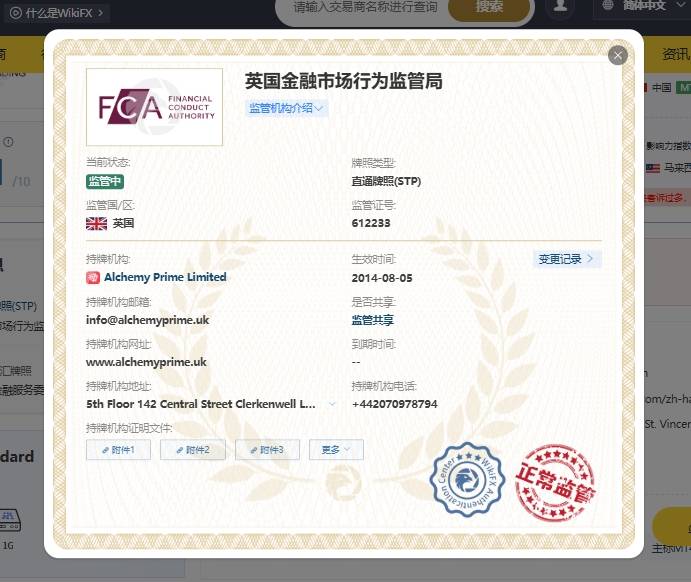The width and height of the screenshot is (691, 582).
Task: Expand the full address chevron
Action: [x=332, y=404]
